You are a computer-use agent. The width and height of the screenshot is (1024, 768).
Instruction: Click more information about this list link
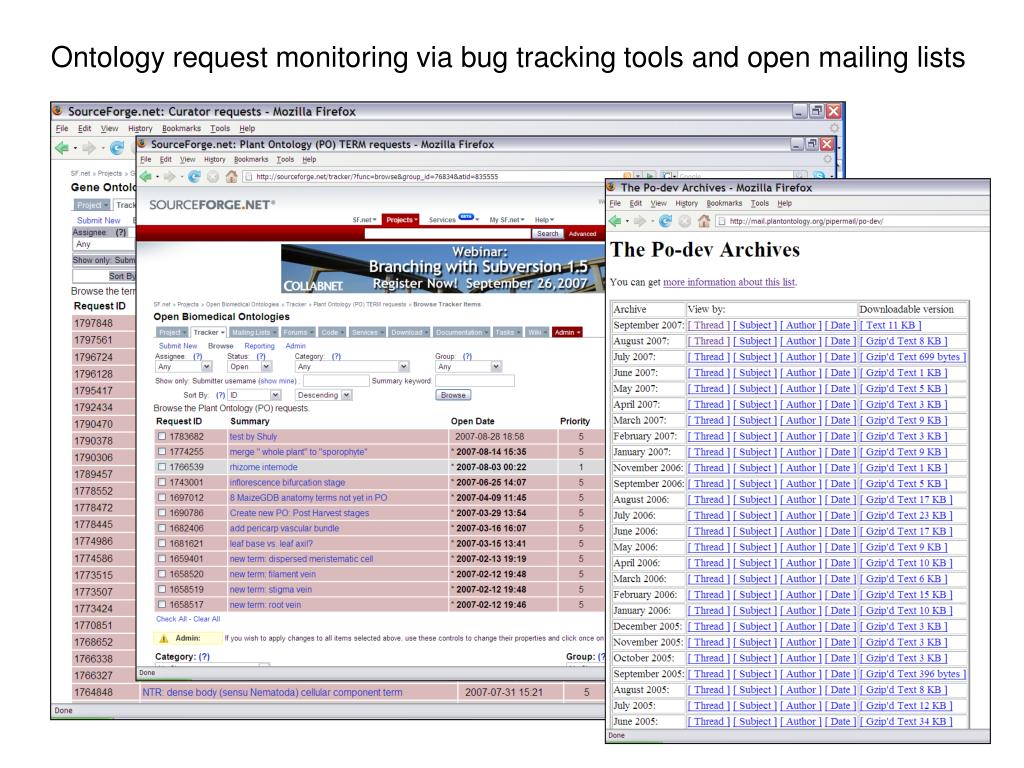click(x=729, y=282)
